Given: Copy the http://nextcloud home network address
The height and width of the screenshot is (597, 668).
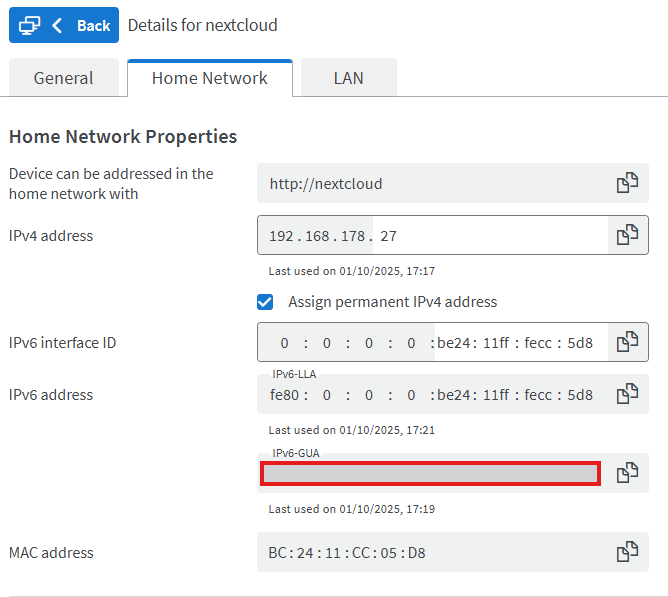Looking at the screenshot, I should pyautogui.click(x=627, y=183).
